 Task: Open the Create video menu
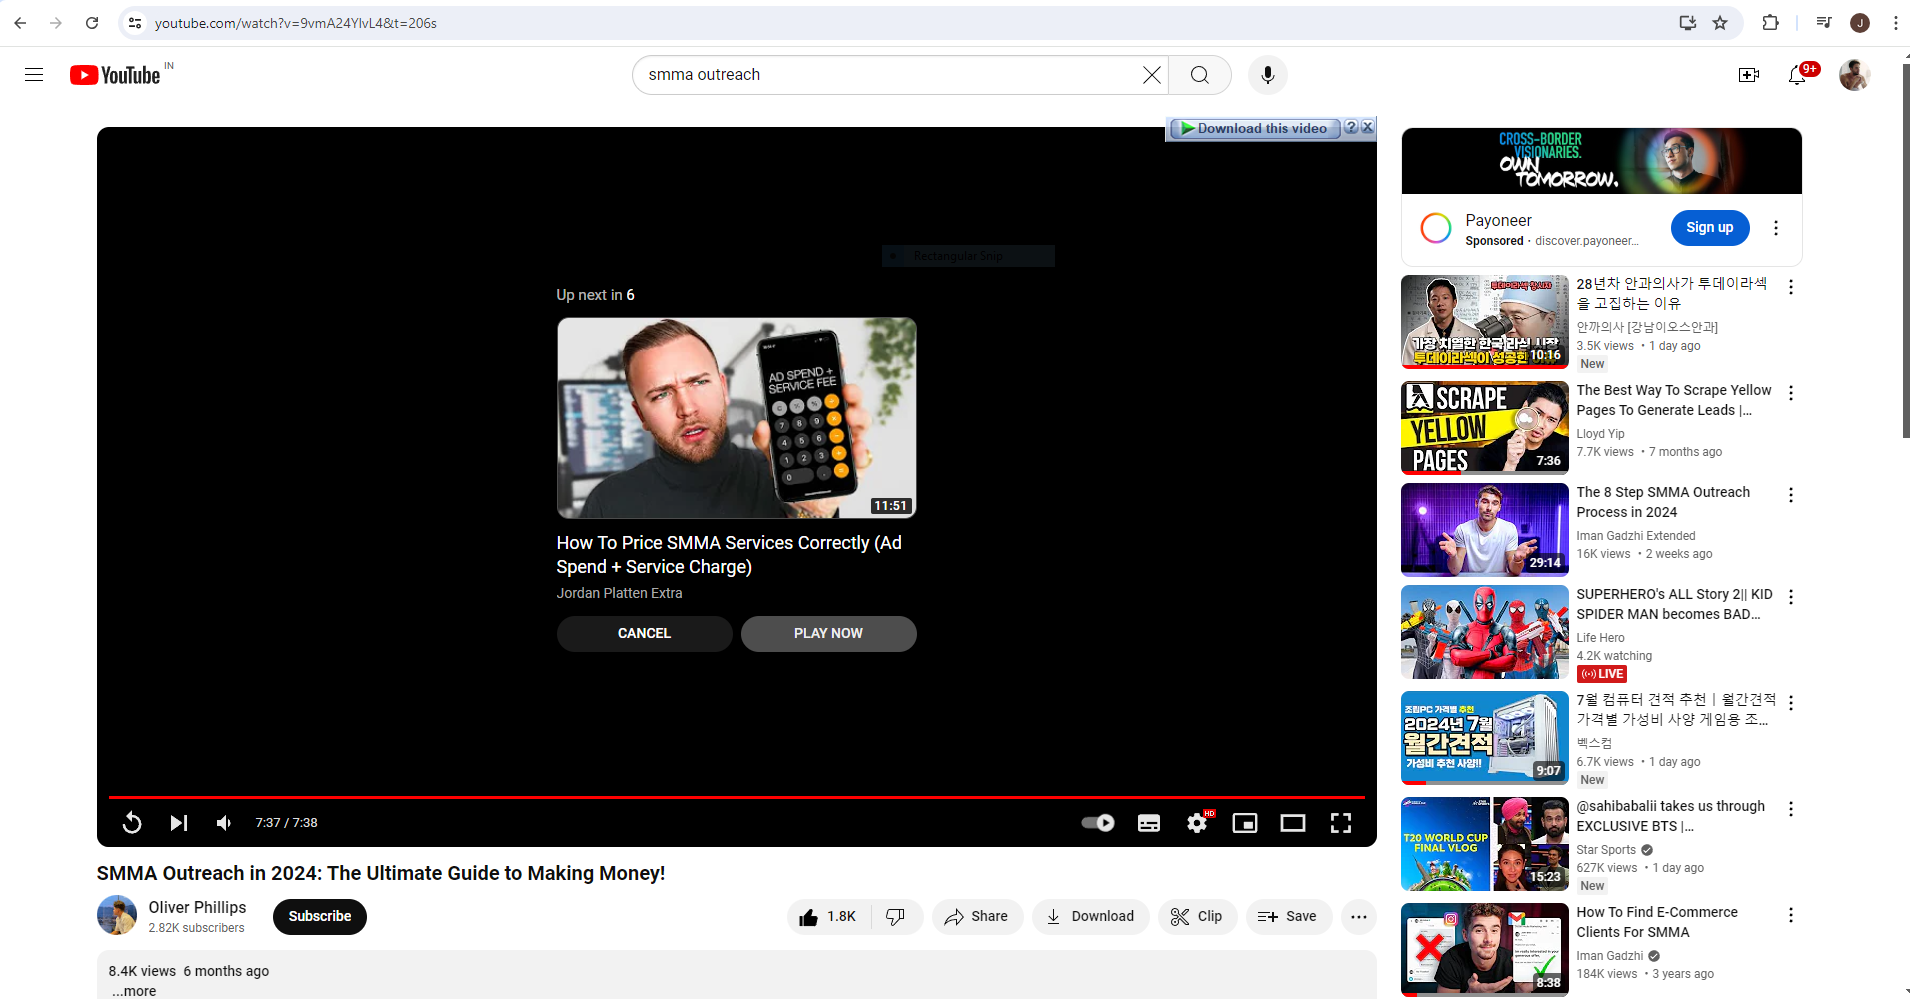tap(1749, 75)
